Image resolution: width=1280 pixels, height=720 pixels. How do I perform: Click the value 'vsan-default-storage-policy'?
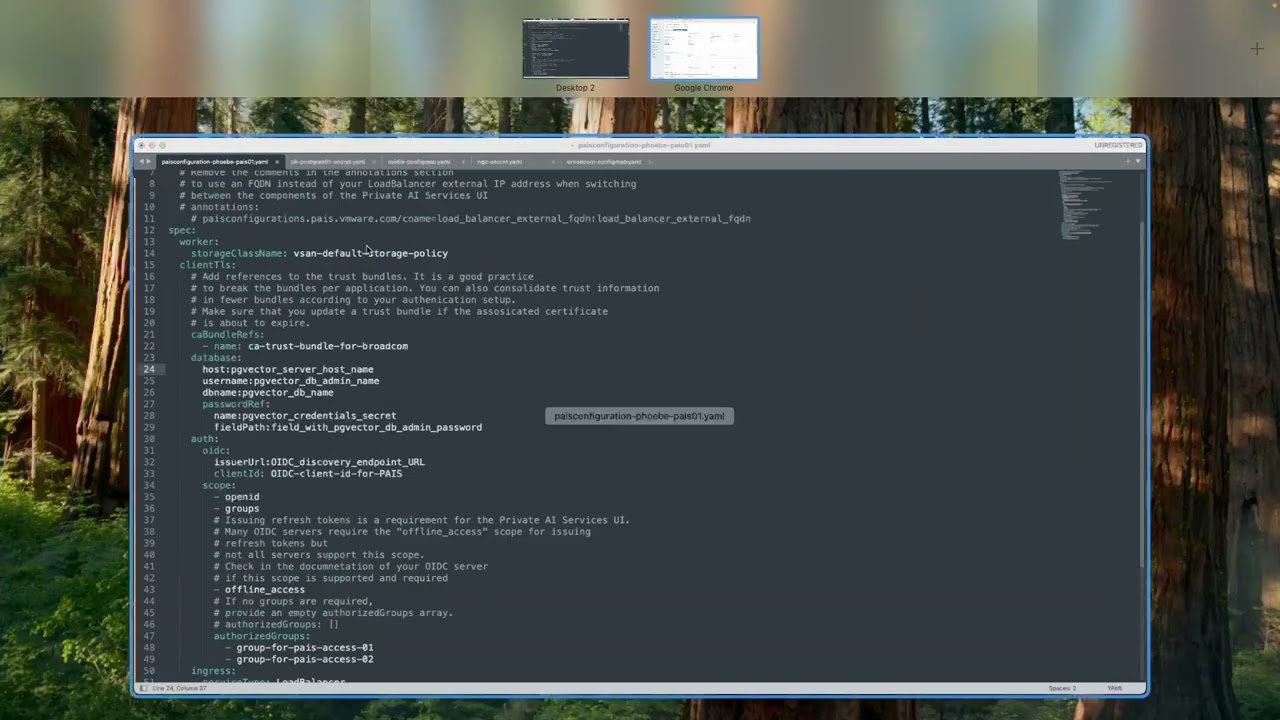click(x=371, y=253)
